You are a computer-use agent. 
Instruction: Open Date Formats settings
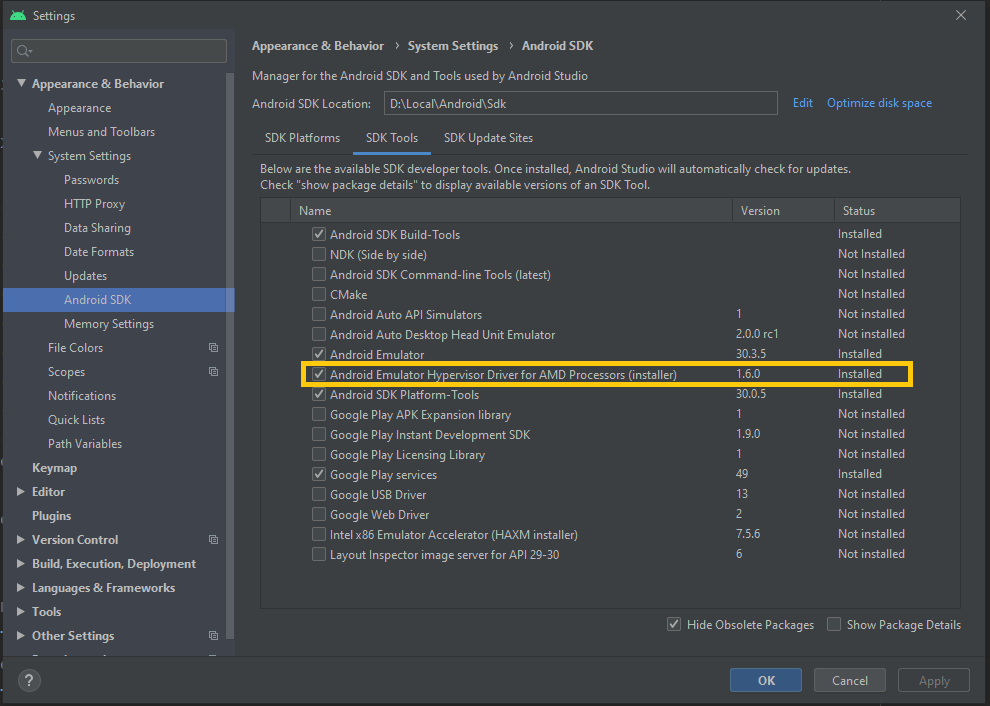[x=99, y=252]
